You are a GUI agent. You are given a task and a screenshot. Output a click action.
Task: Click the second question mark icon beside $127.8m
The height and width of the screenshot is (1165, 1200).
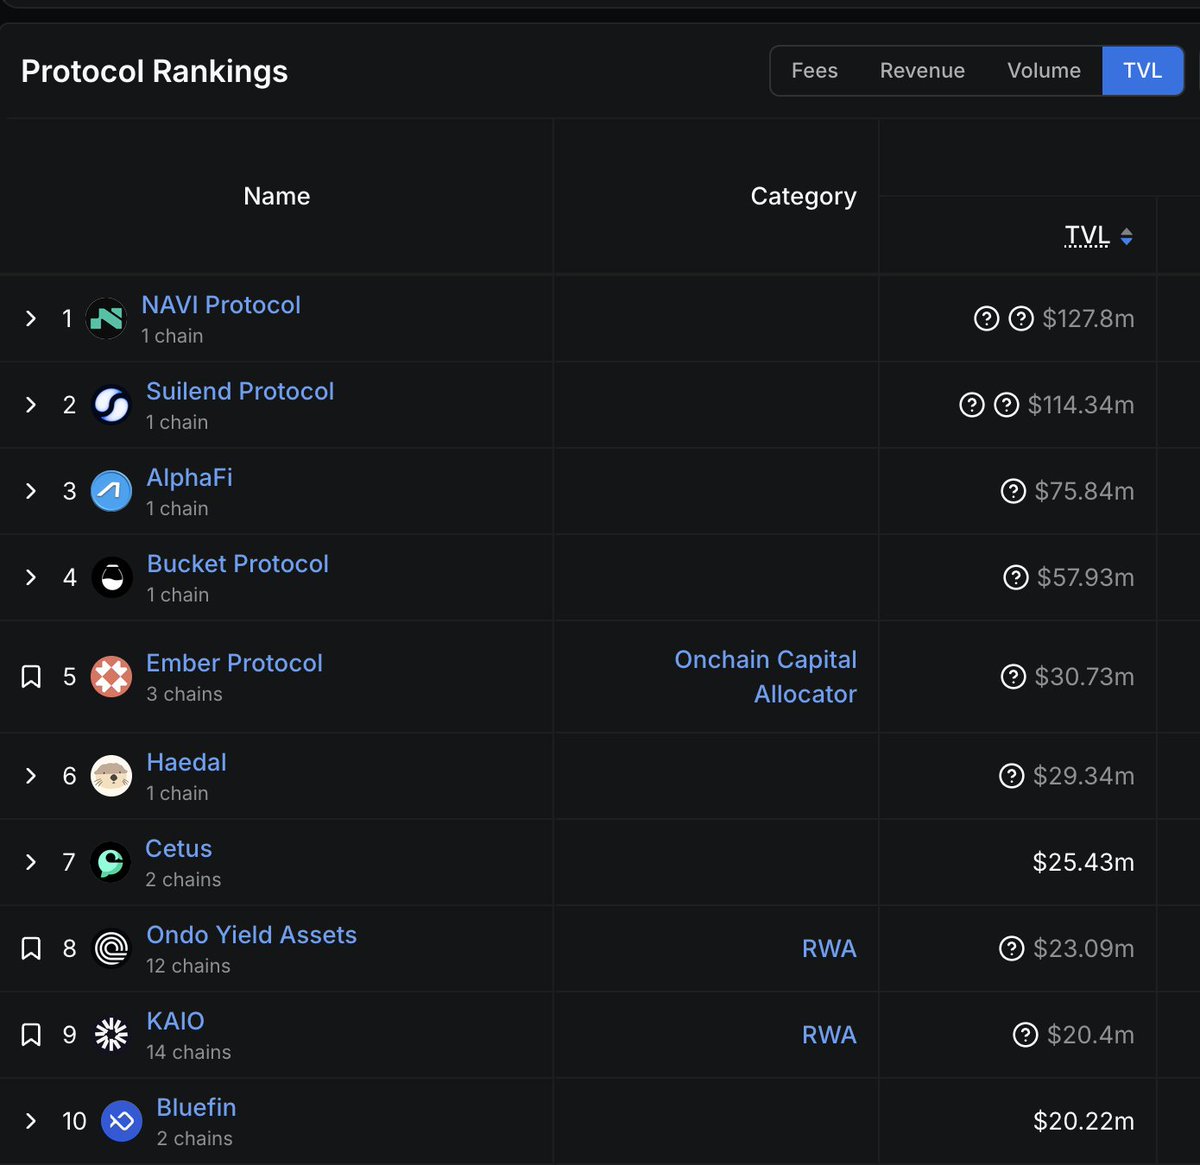tap(1021, 319)
